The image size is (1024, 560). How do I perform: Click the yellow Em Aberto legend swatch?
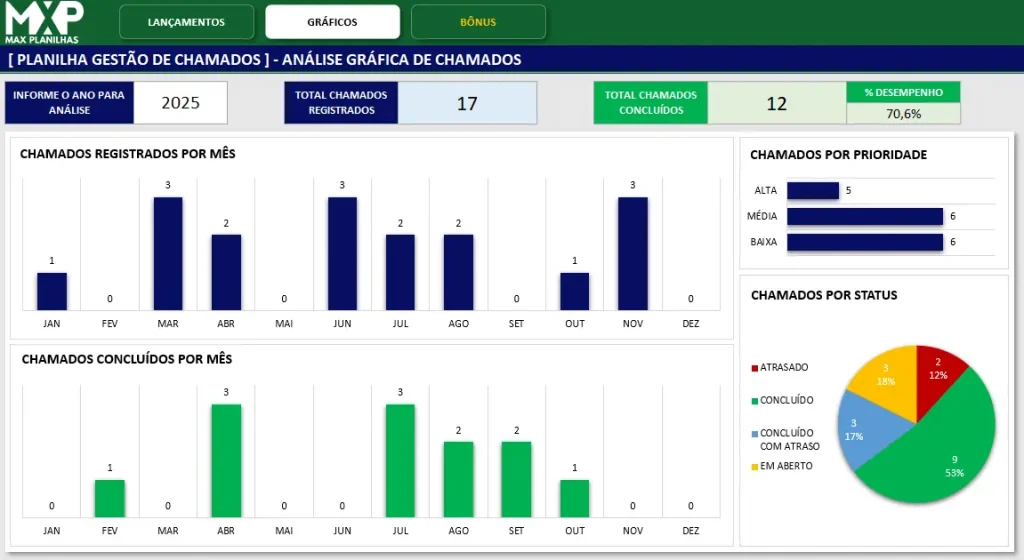[x=754, y=466]
